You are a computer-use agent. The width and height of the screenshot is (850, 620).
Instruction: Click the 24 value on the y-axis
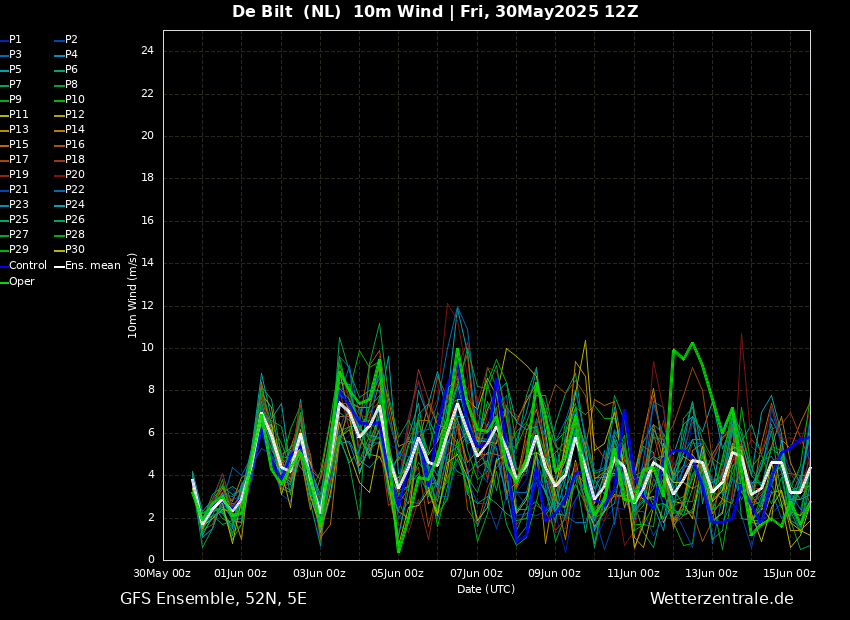pyautogui.click(x=147, y=51)
